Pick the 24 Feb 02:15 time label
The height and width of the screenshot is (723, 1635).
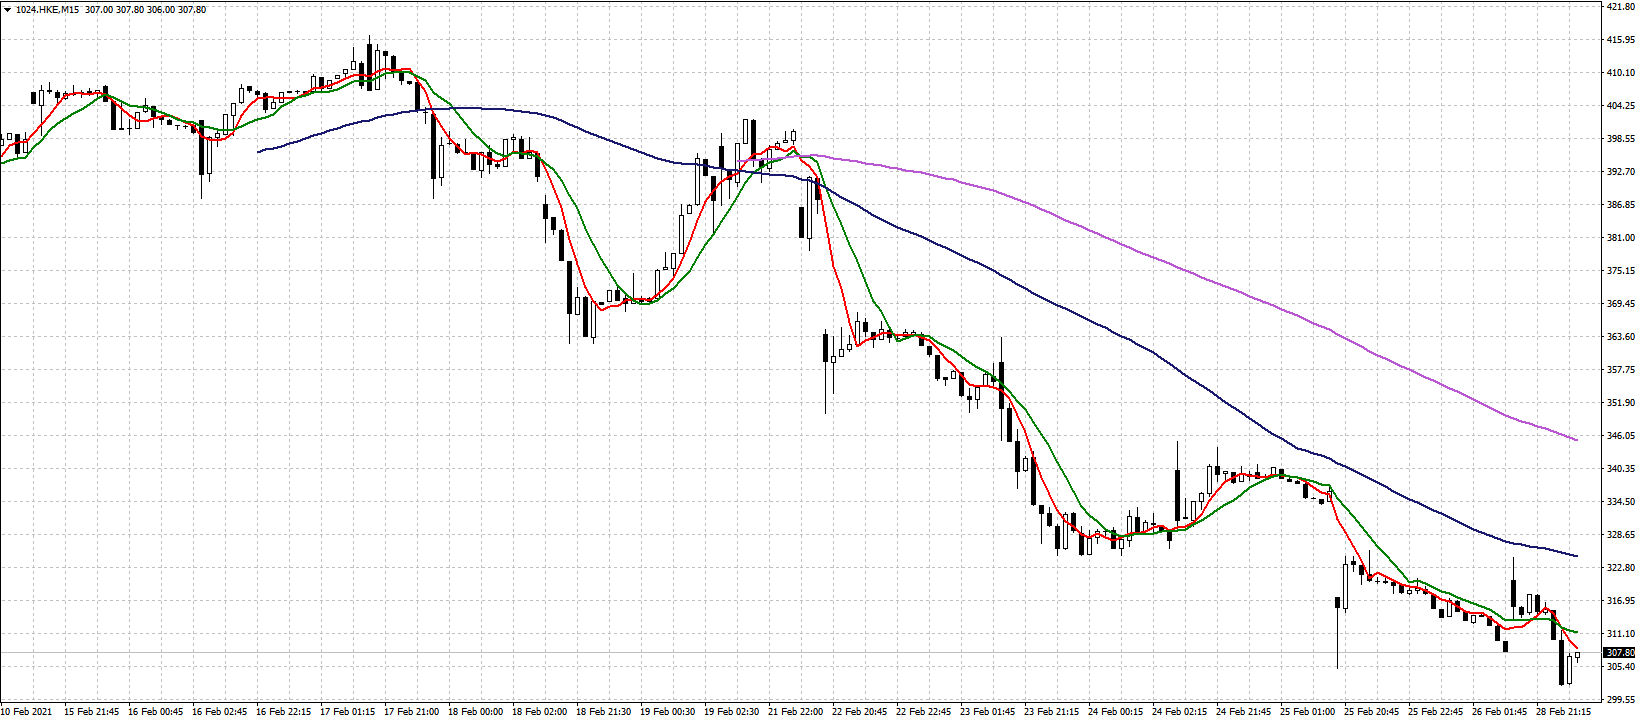click(x=1180, y=712)
